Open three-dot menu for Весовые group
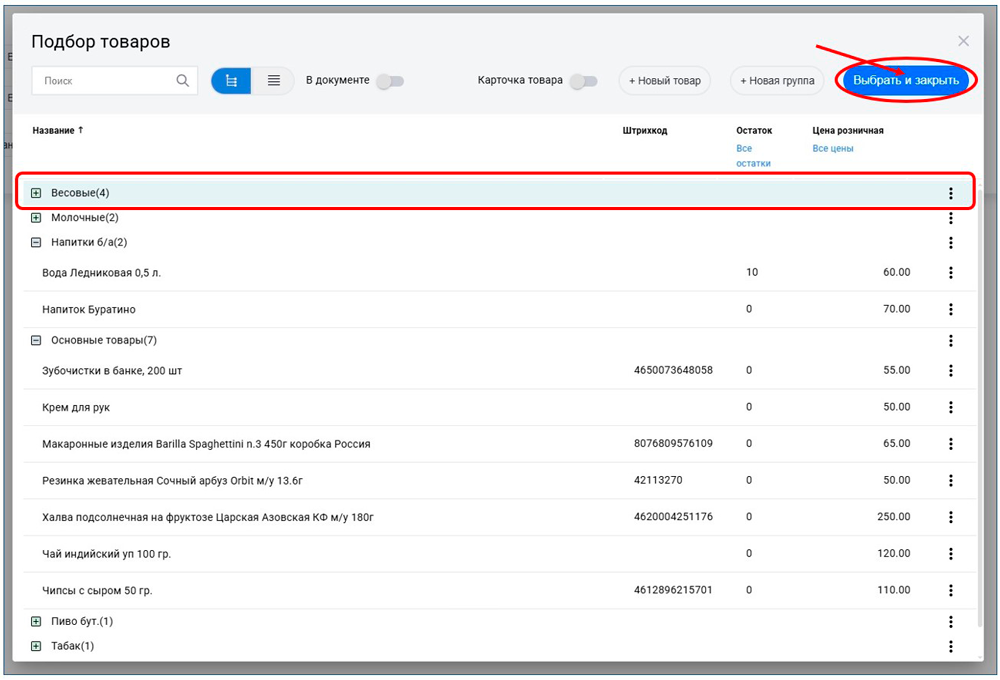This screenshot has width=1000, height=680. point(950,193)
